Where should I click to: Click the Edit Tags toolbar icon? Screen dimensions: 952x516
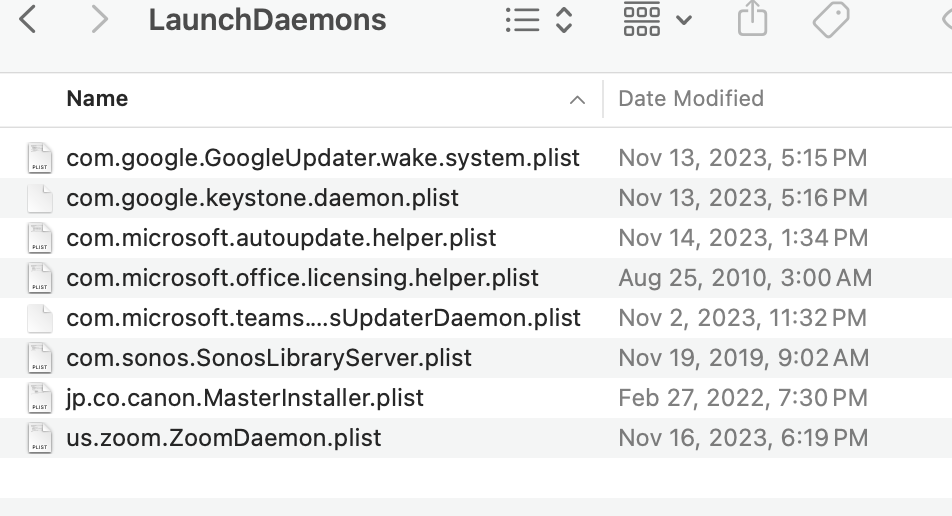click(x=830, y=20)
